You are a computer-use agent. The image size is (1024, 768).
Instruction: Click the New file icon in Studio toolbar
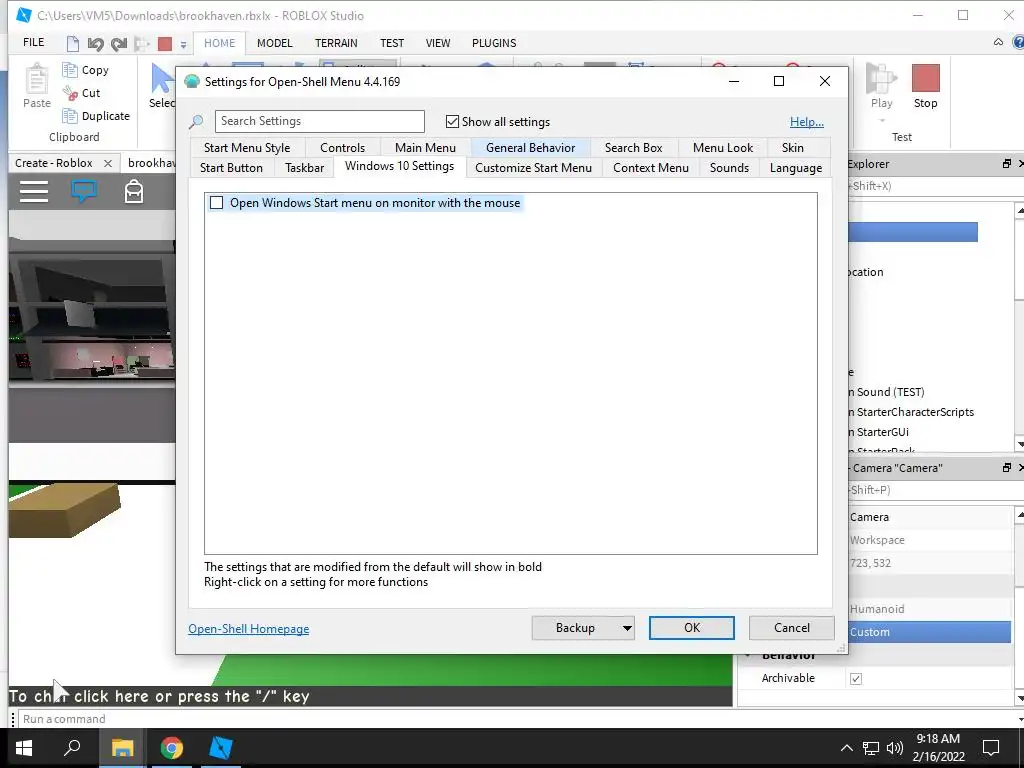tap(72, 44)
